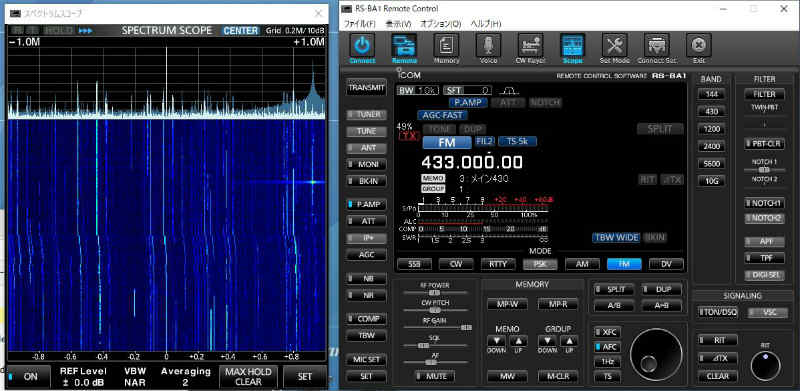Step GROUP UP arrow
This screenshot has height=391, width=800.
(x=569, y=341)
